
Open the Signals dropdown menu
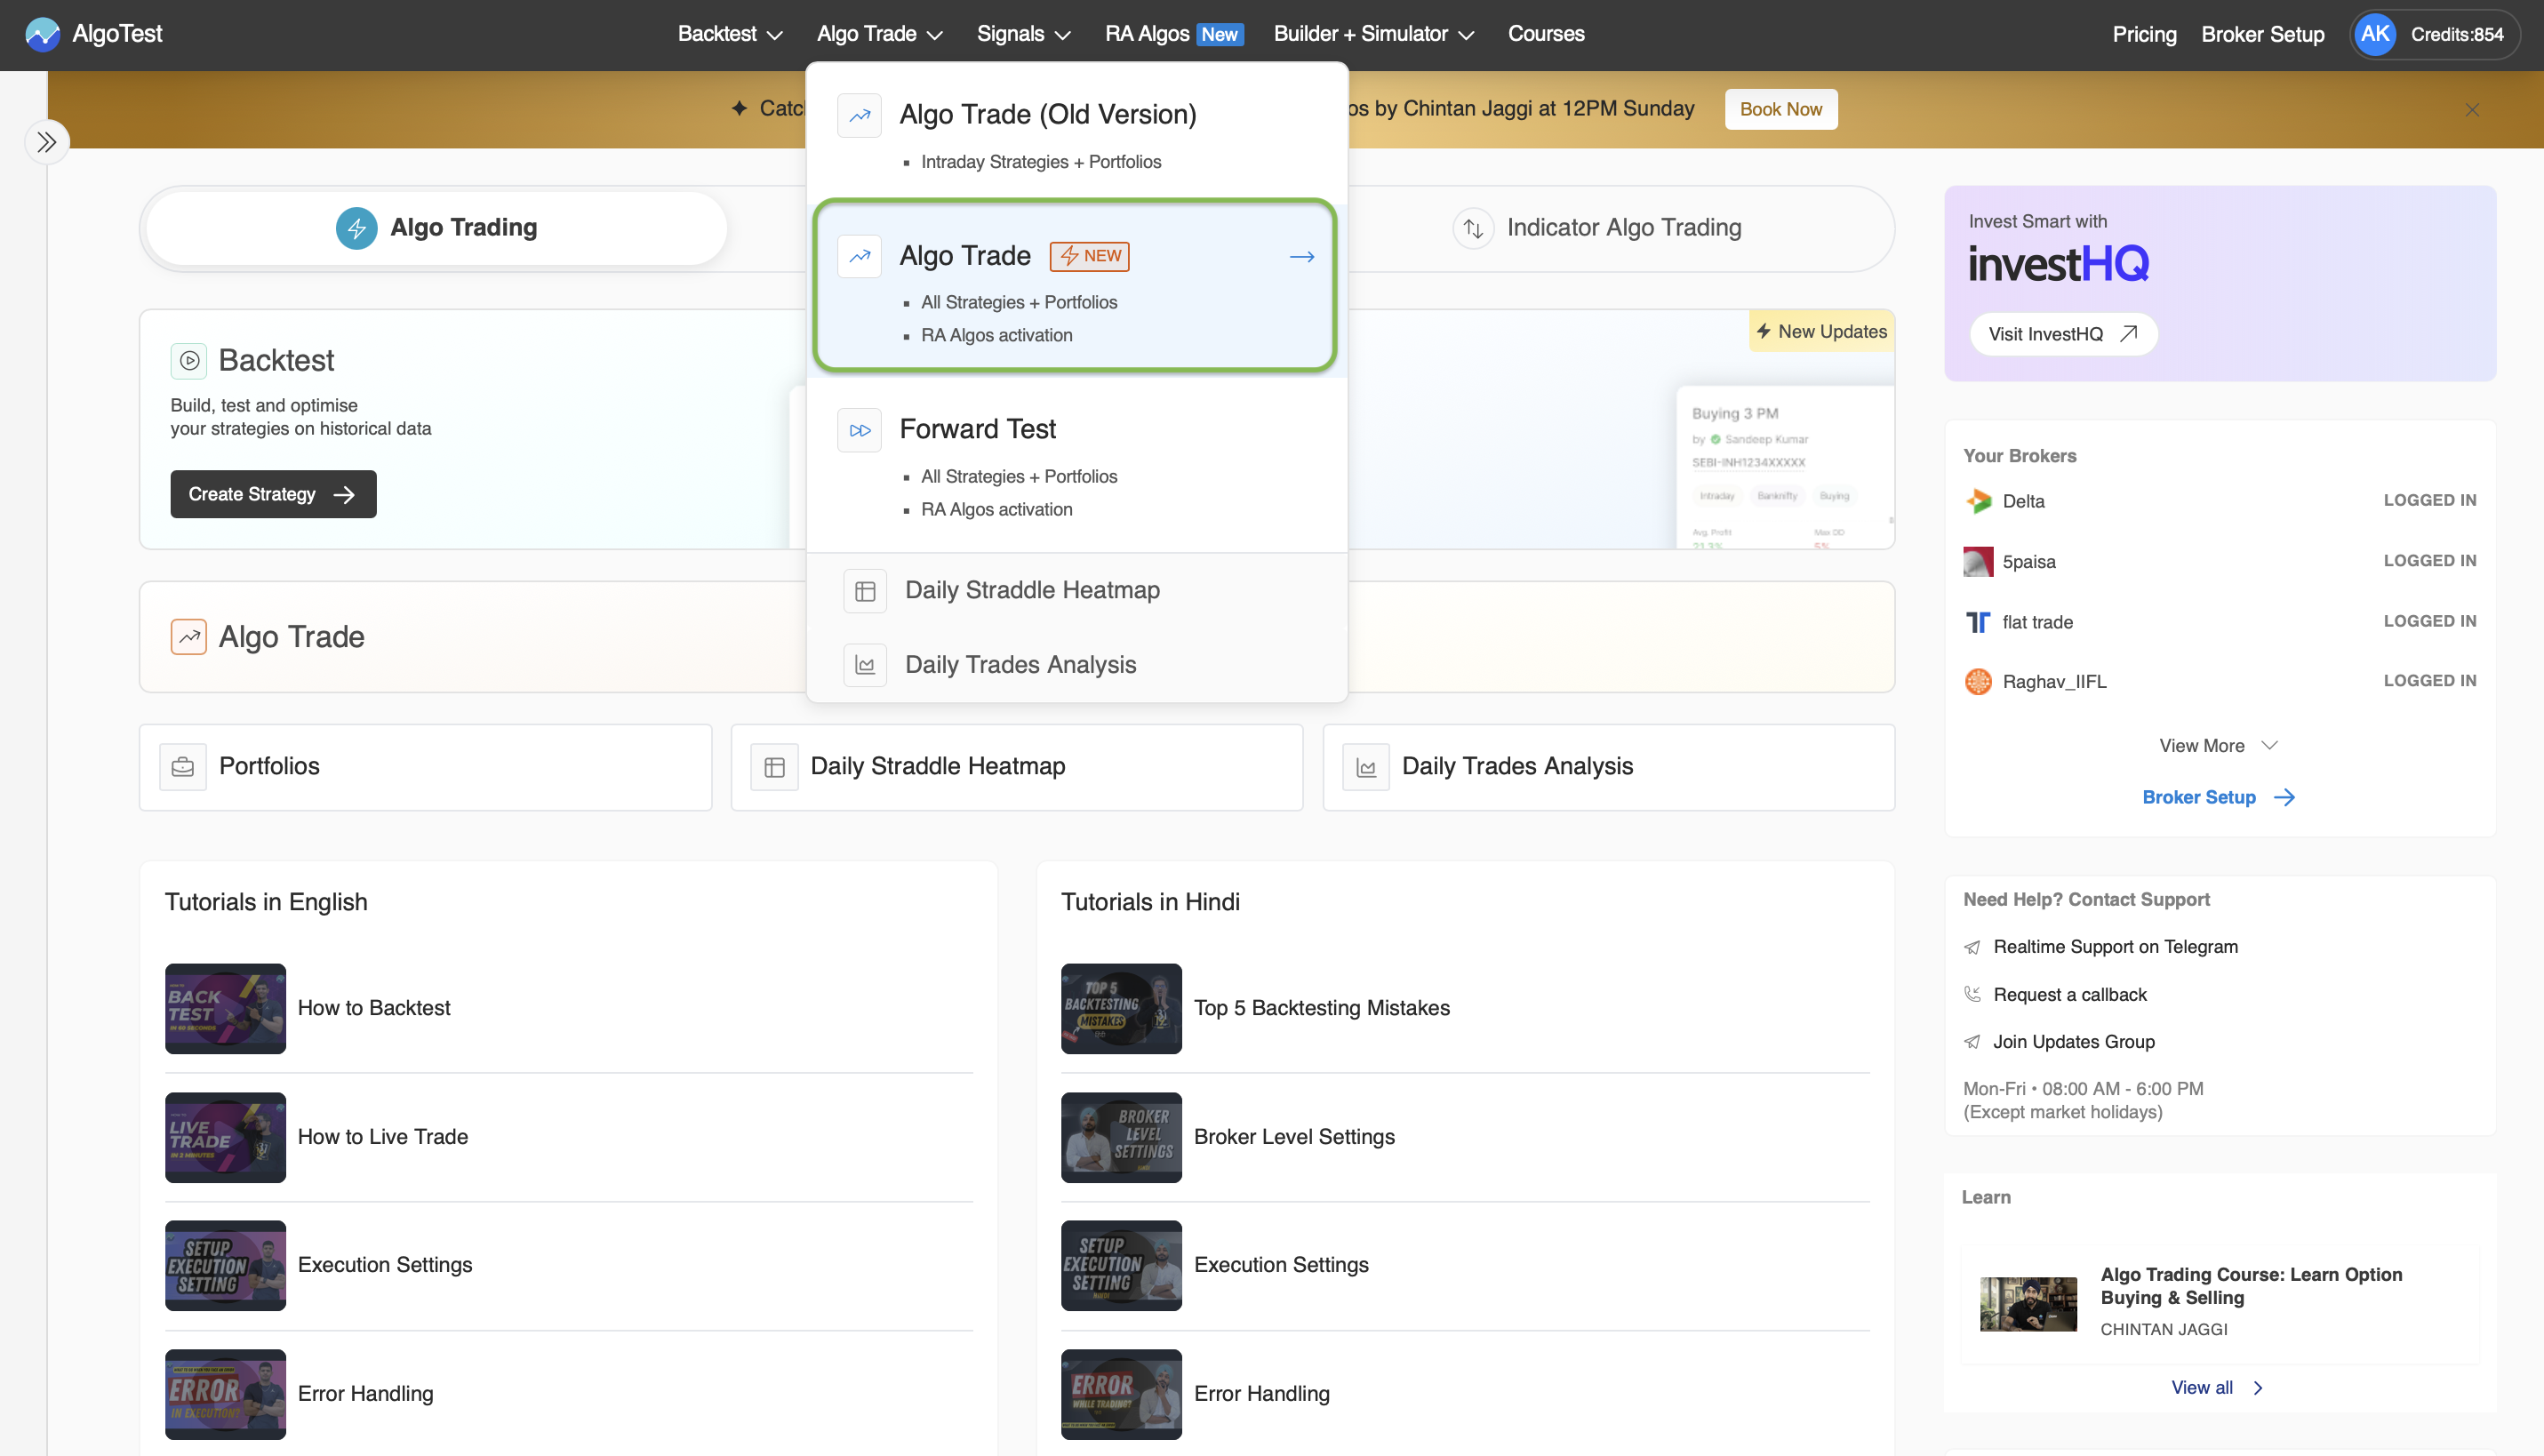coord(1024,34)
